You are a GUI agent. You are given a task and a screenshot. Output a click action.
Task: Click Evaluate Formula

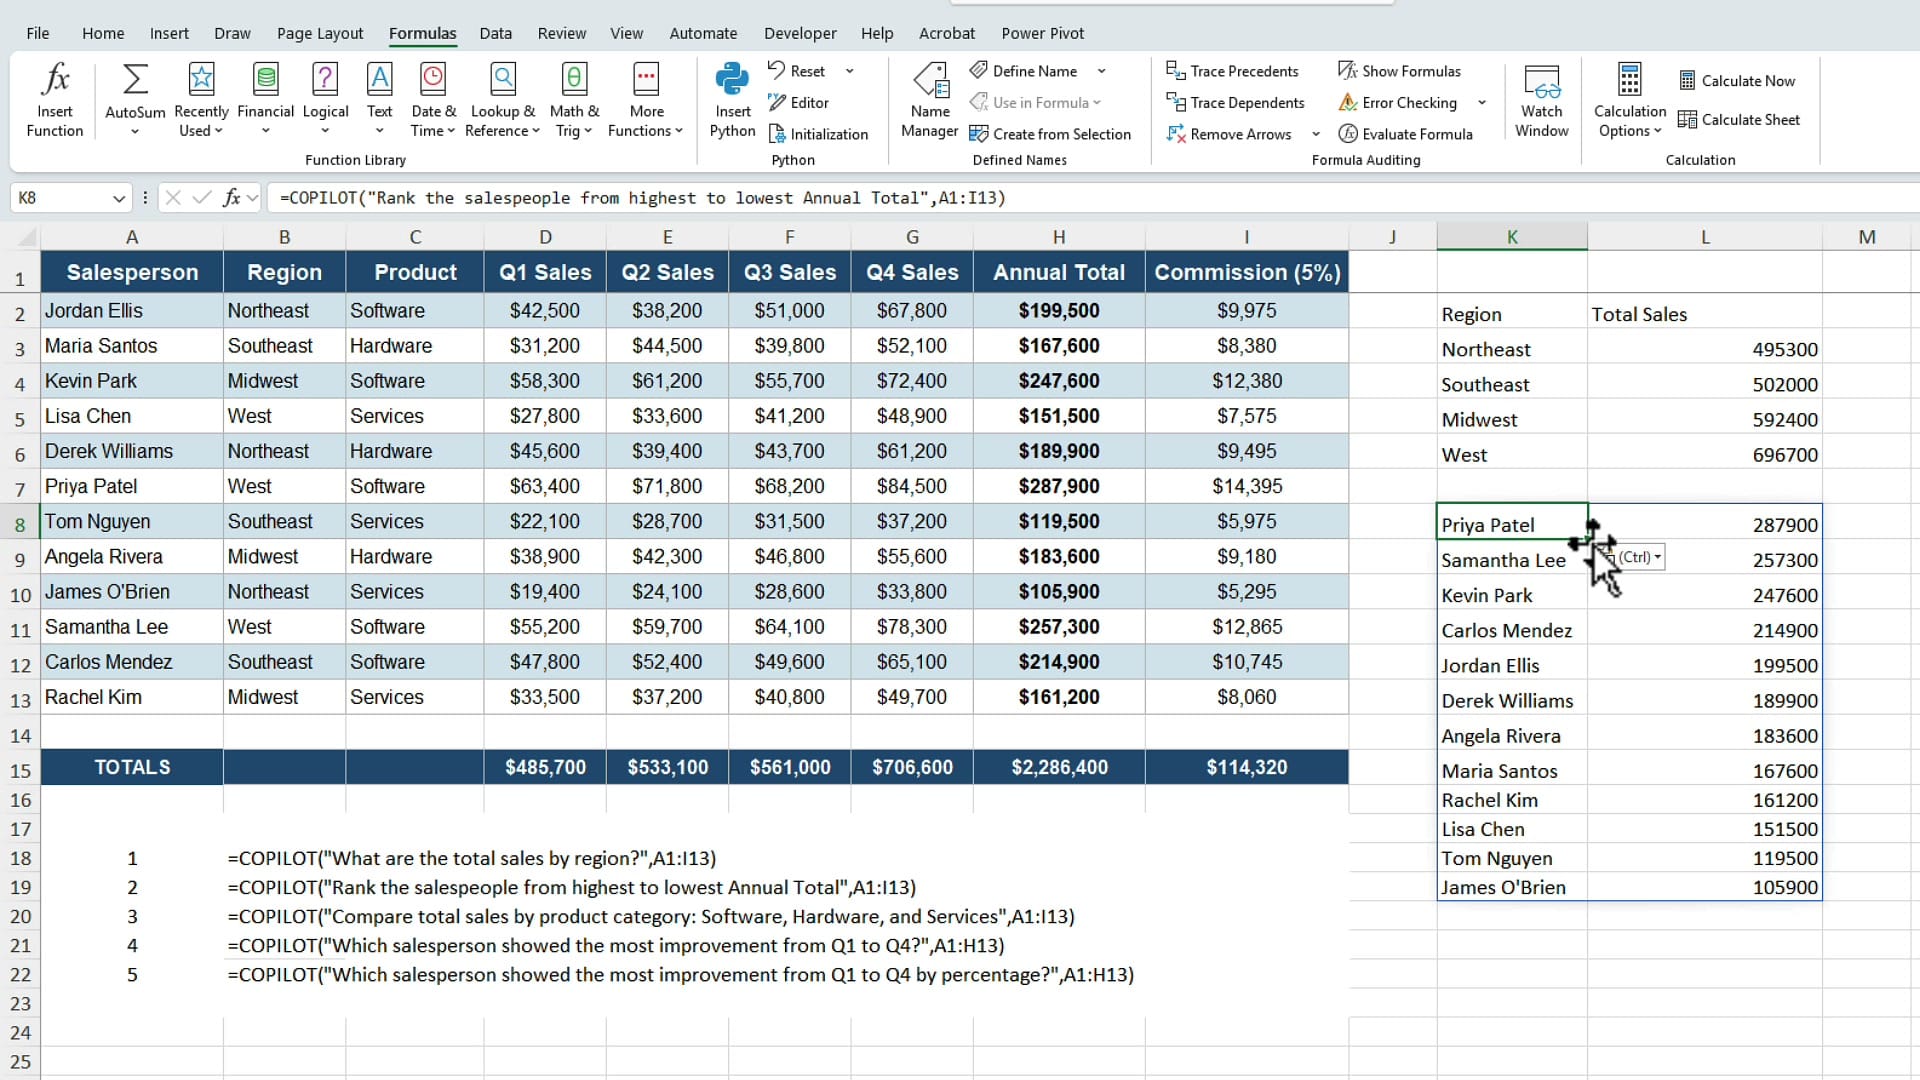(x=1405, y=134)
